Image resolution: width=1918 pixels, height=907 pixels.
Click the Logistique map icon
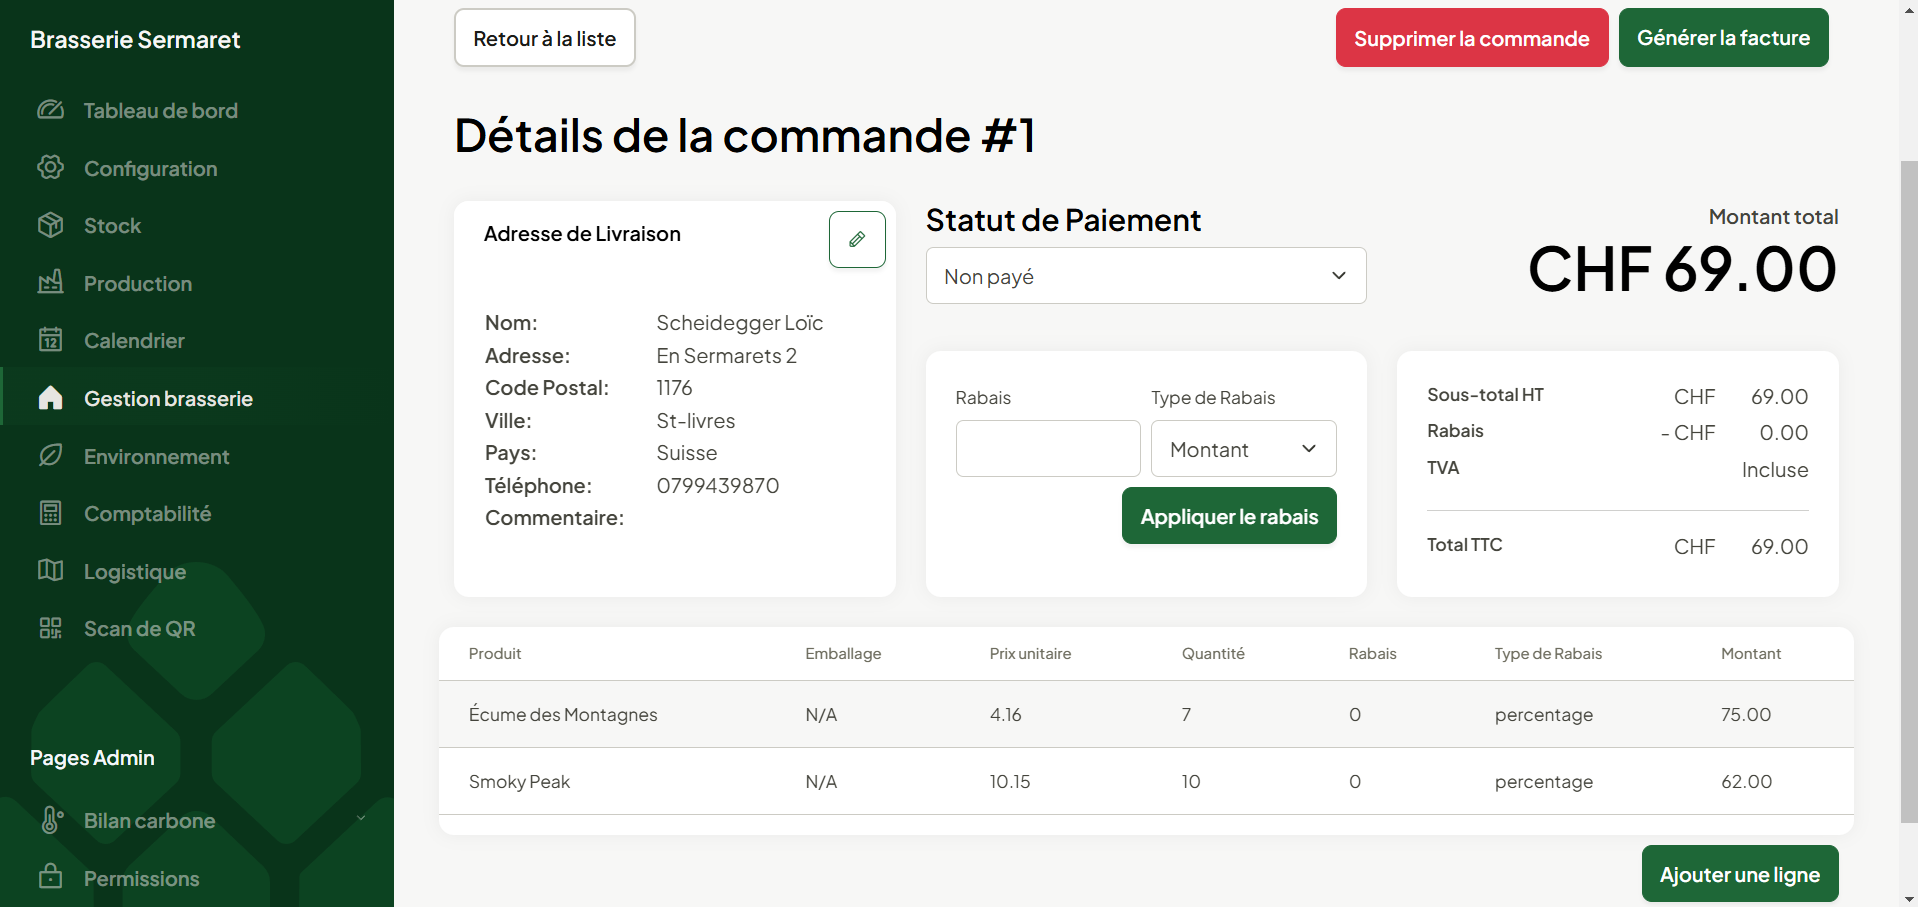pos(50,571)
